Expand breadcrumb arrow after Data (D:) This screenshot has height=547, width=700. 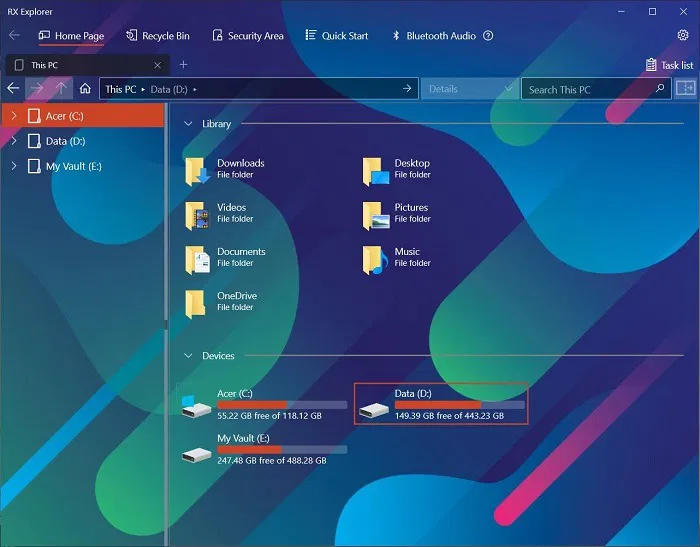(x=195, y=89)
